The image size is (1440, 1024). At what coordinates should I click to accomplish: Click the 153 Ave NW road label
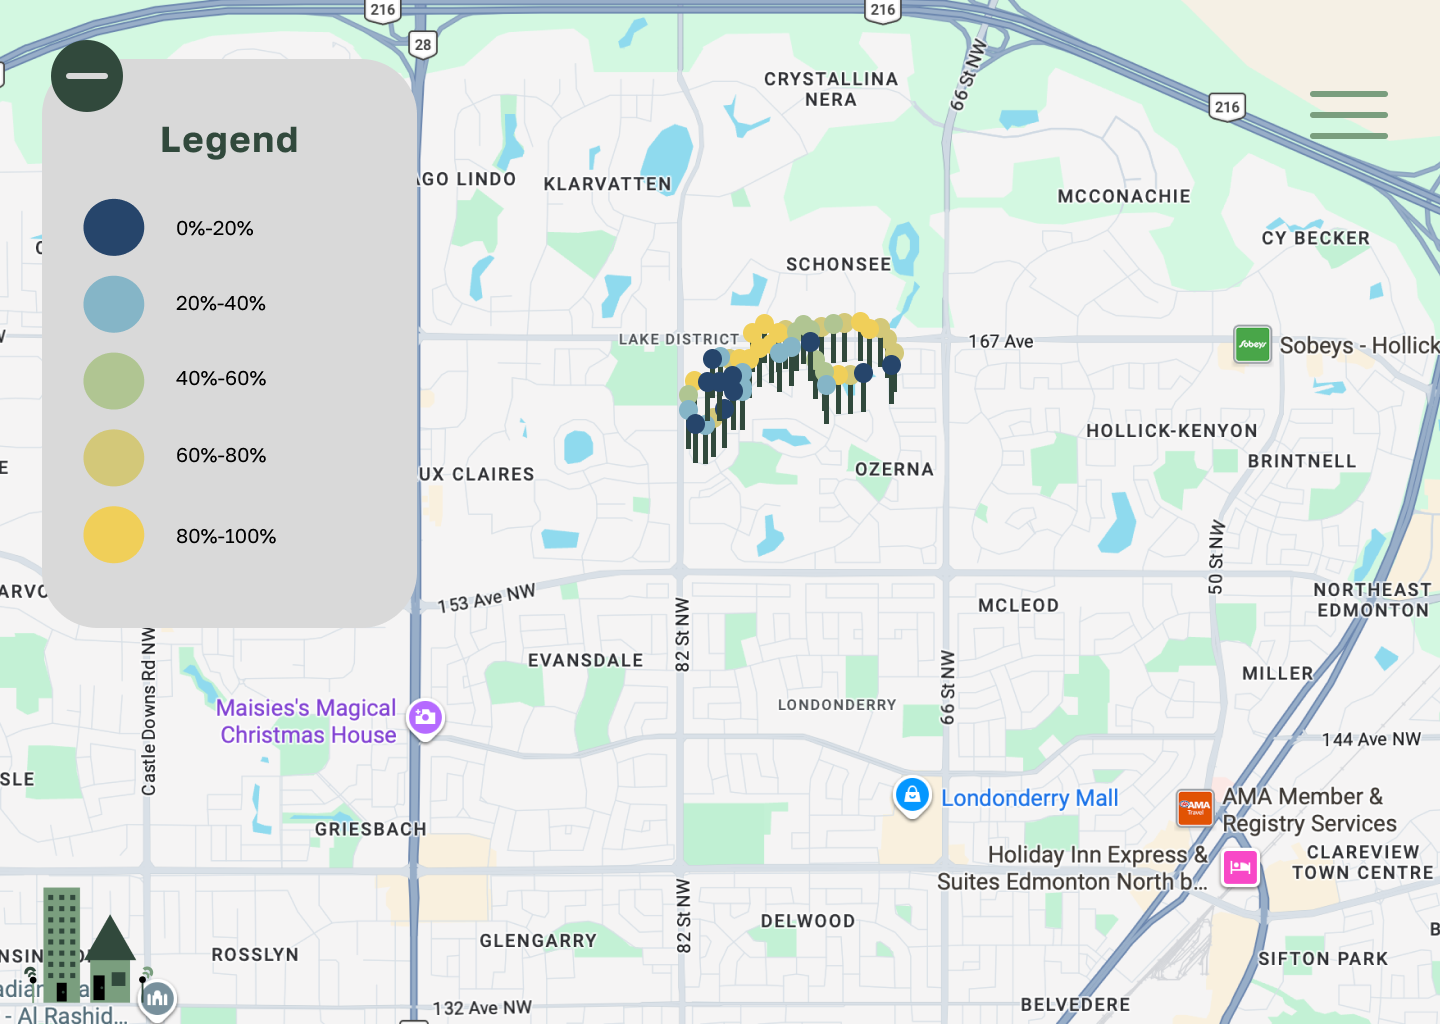[487, 598]
